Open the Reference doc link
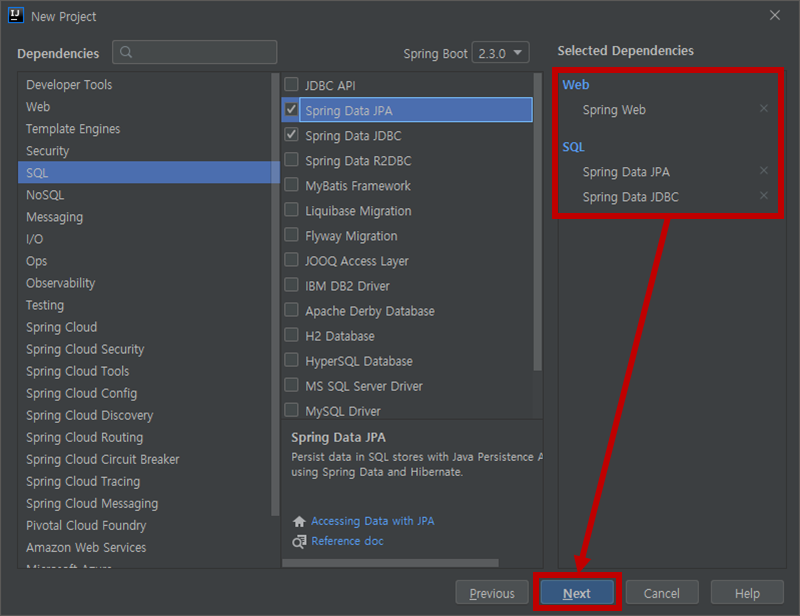 [x=347, y=541]
